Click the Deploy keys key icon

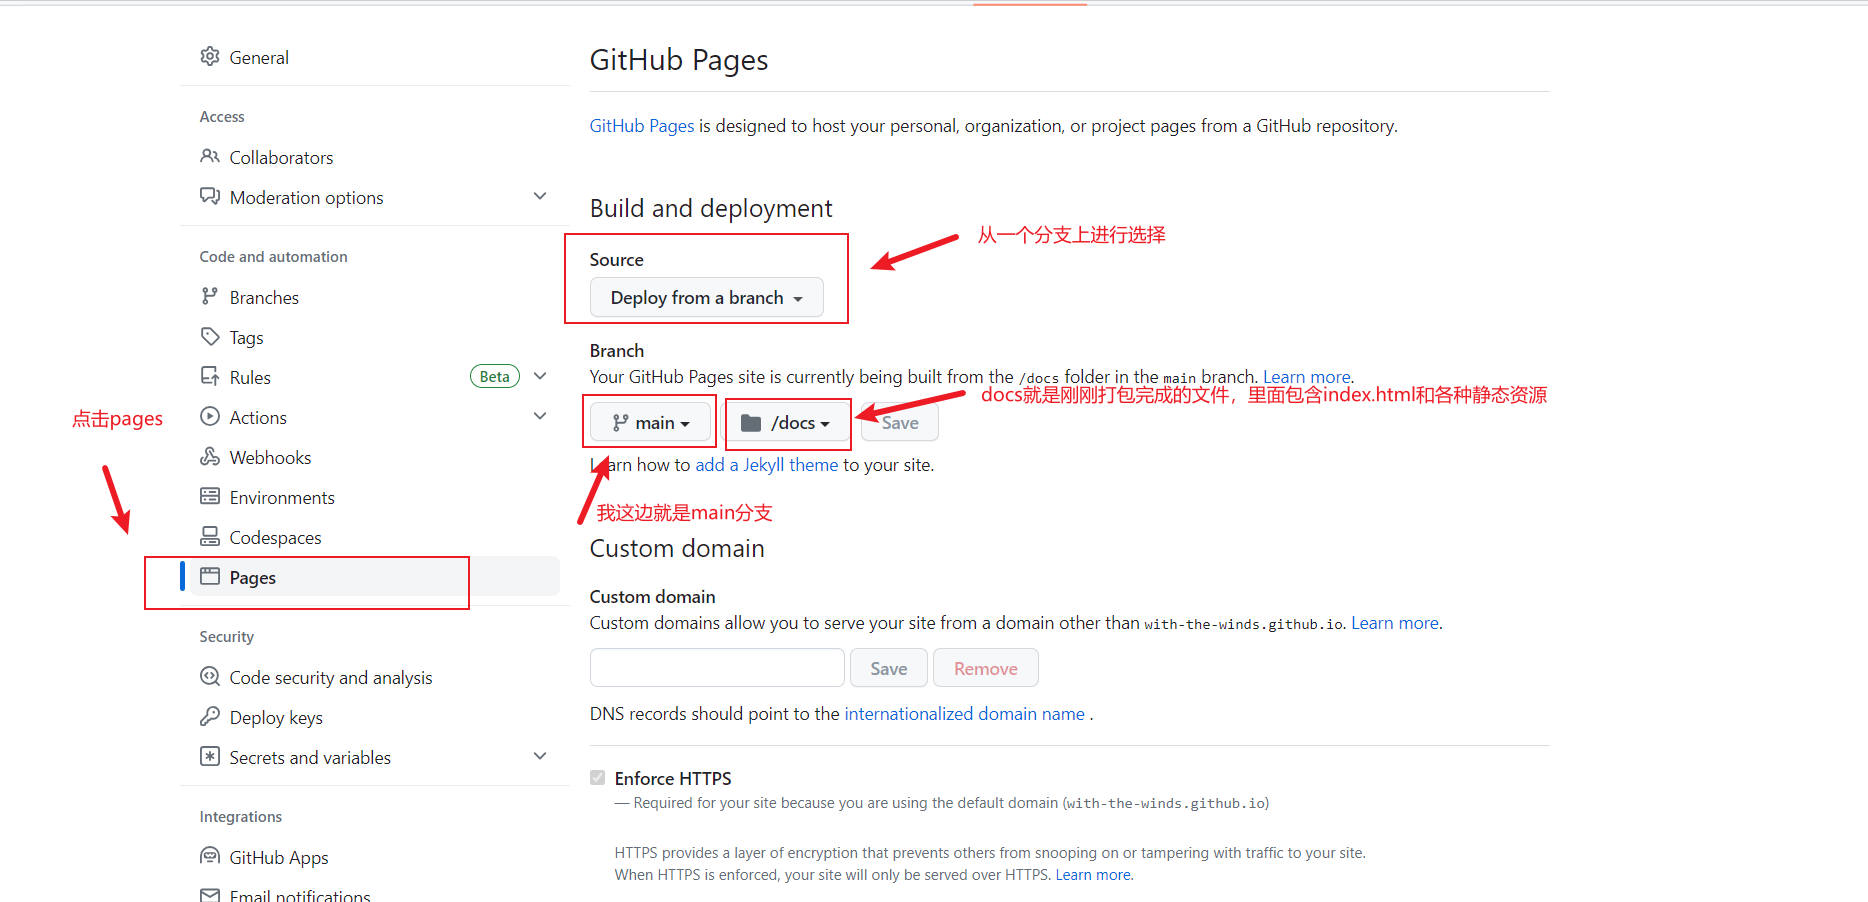pyautogui.click(x=210, y=716)
